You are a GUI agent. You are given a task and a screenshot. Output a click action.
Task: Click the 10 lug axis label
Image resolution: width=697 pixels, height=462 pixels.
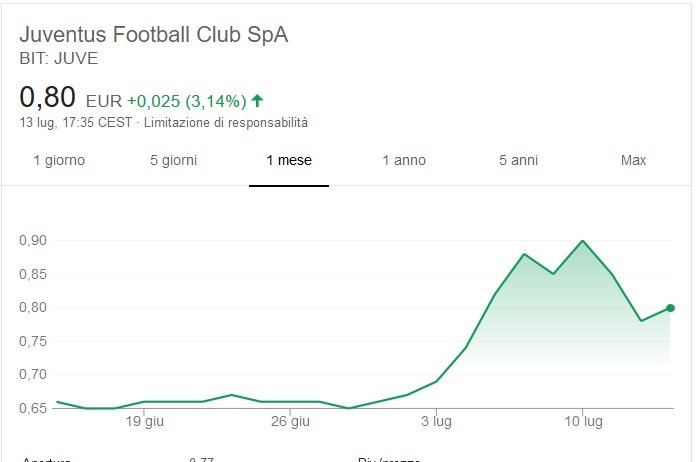583,421
